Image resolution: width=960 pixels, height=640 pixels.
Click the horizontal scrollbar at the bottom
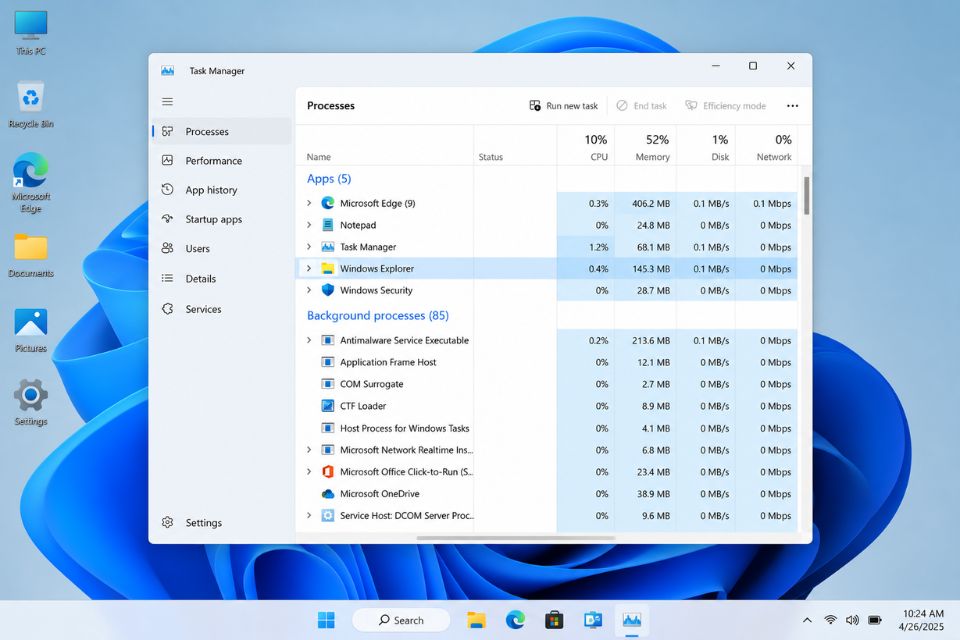pos(516,538)
